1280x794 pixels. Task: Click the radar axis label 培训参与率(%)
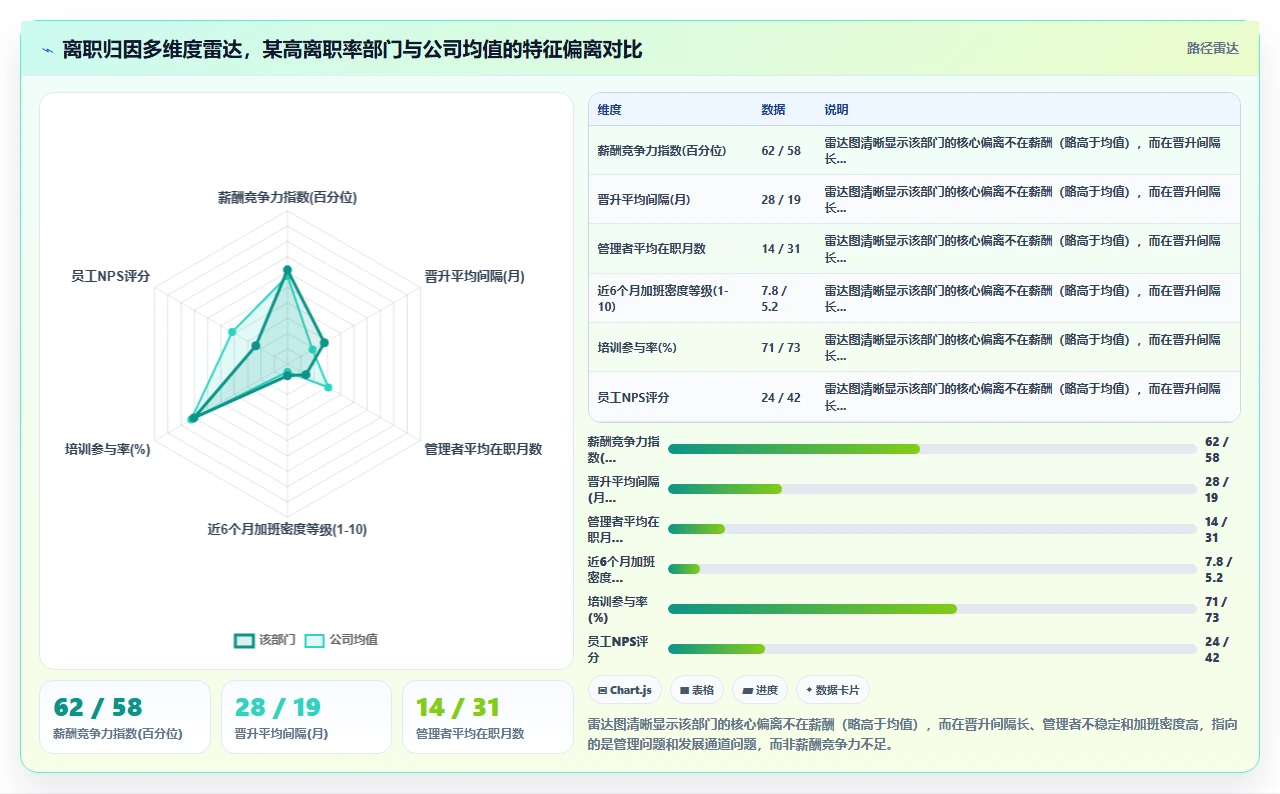point(108,450)
